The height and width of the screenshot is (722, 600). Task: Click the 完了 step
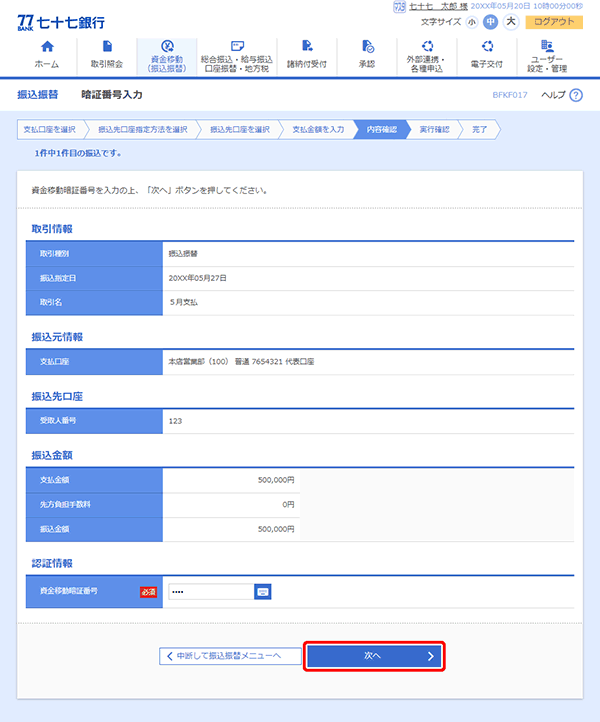479,129
